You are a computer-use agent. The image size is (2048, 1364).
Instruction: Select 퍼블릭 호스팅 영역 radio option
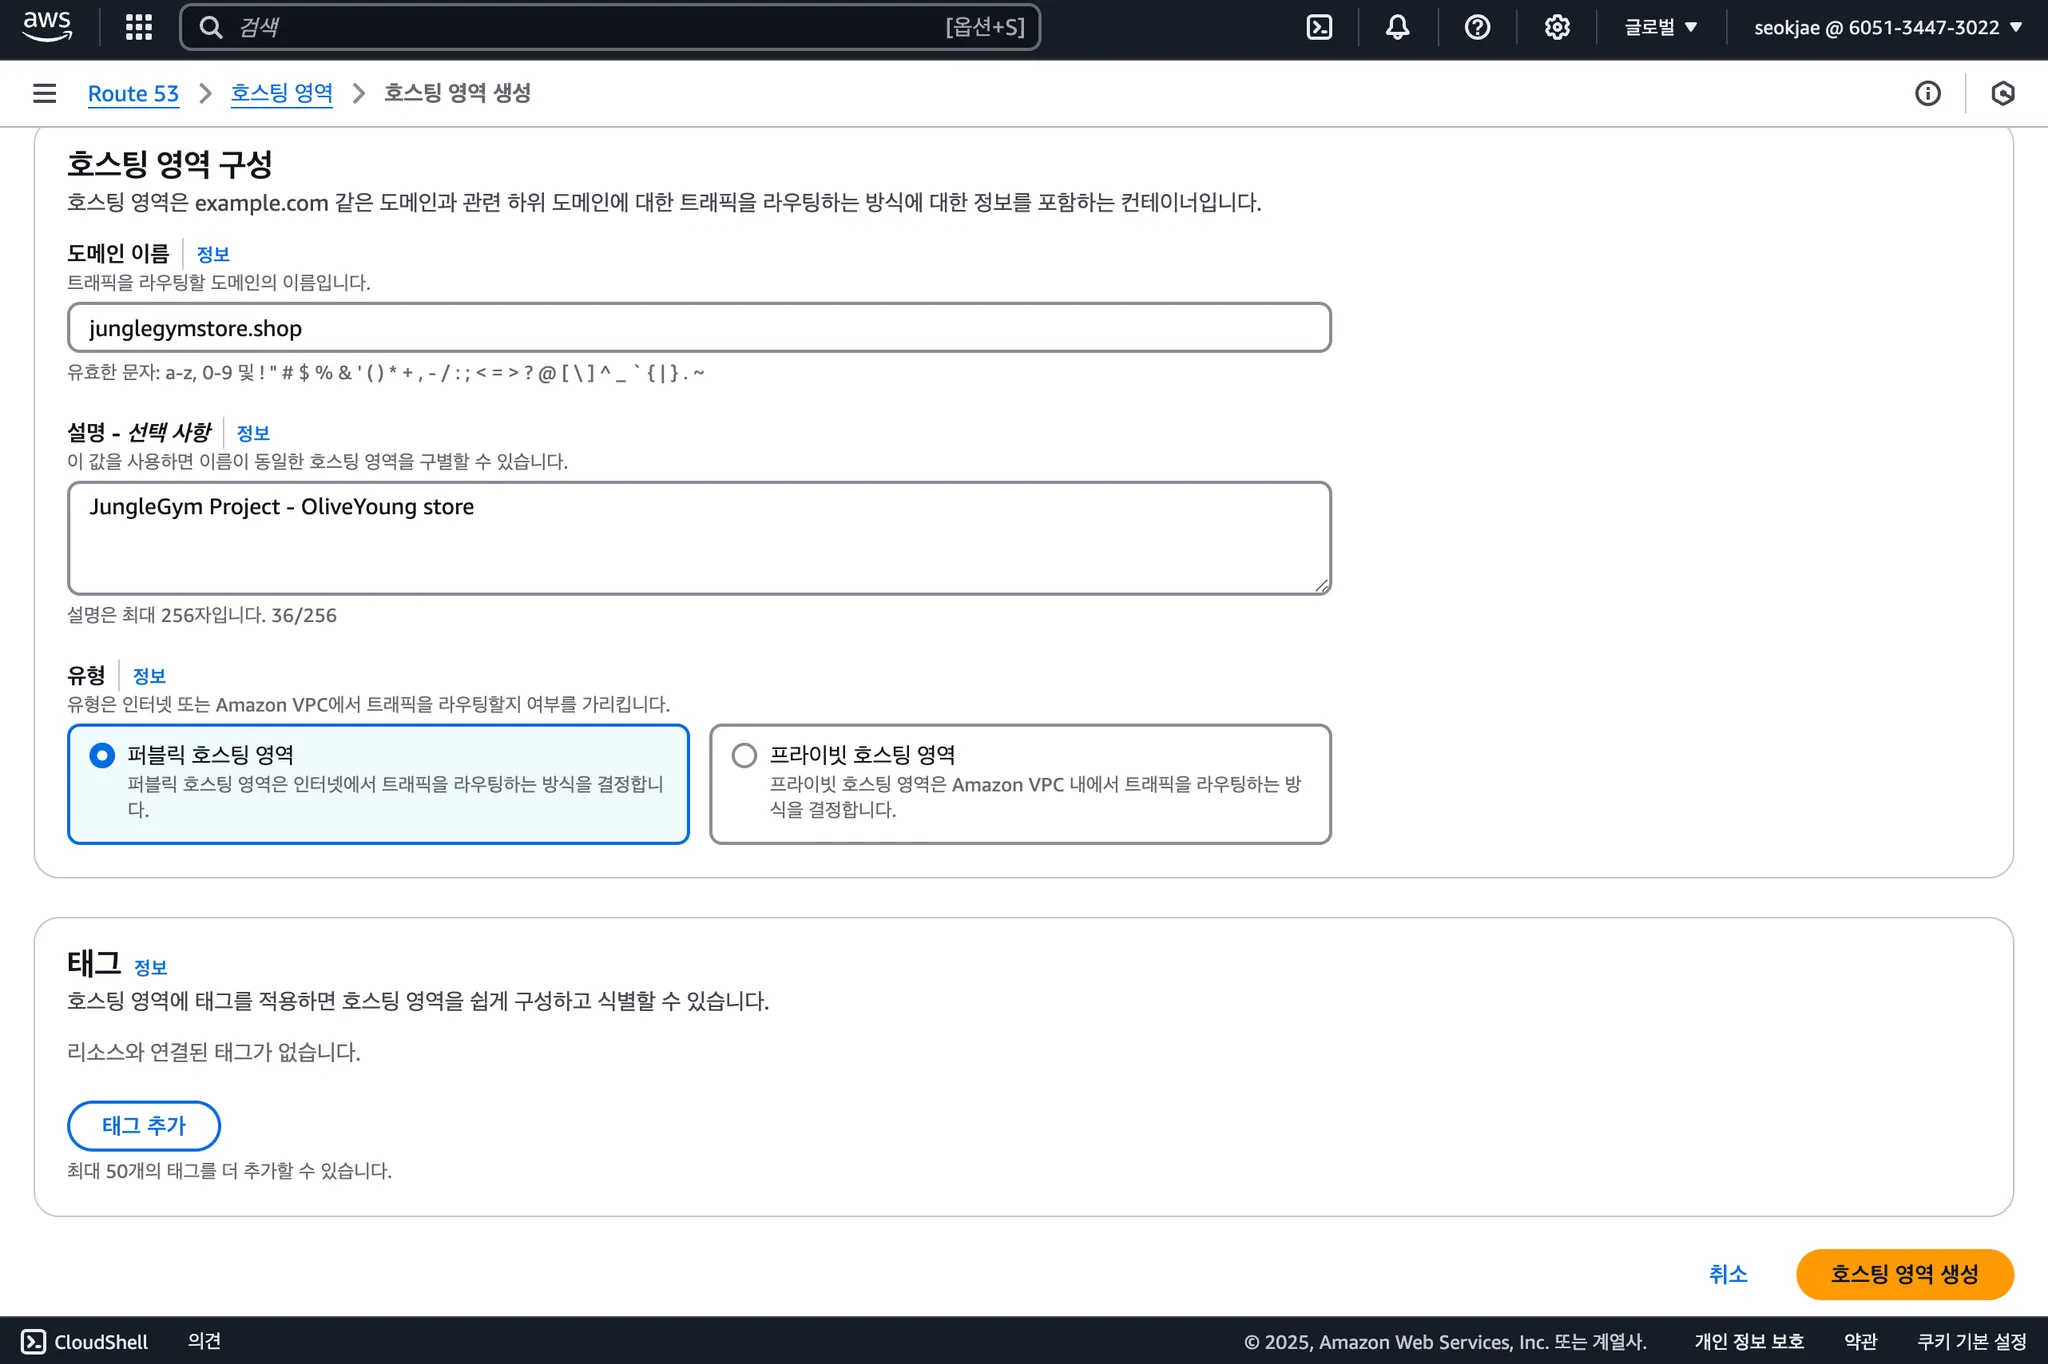[x=102, y=755]
